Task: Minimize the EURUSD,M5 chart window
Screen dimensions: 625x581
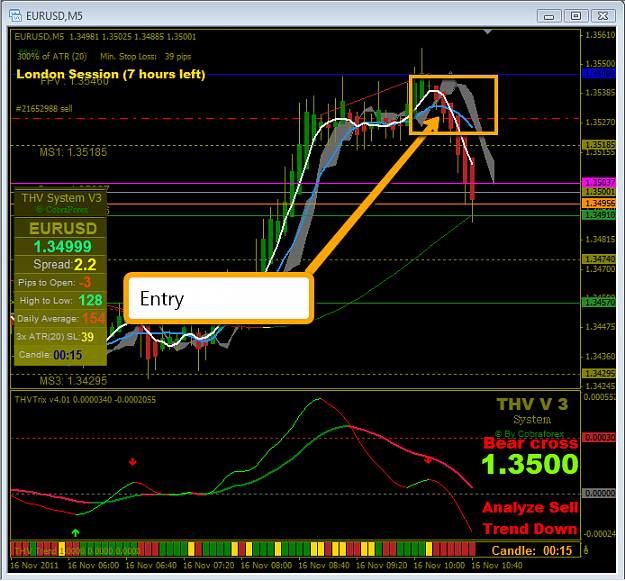Action: tap(549, 16)
